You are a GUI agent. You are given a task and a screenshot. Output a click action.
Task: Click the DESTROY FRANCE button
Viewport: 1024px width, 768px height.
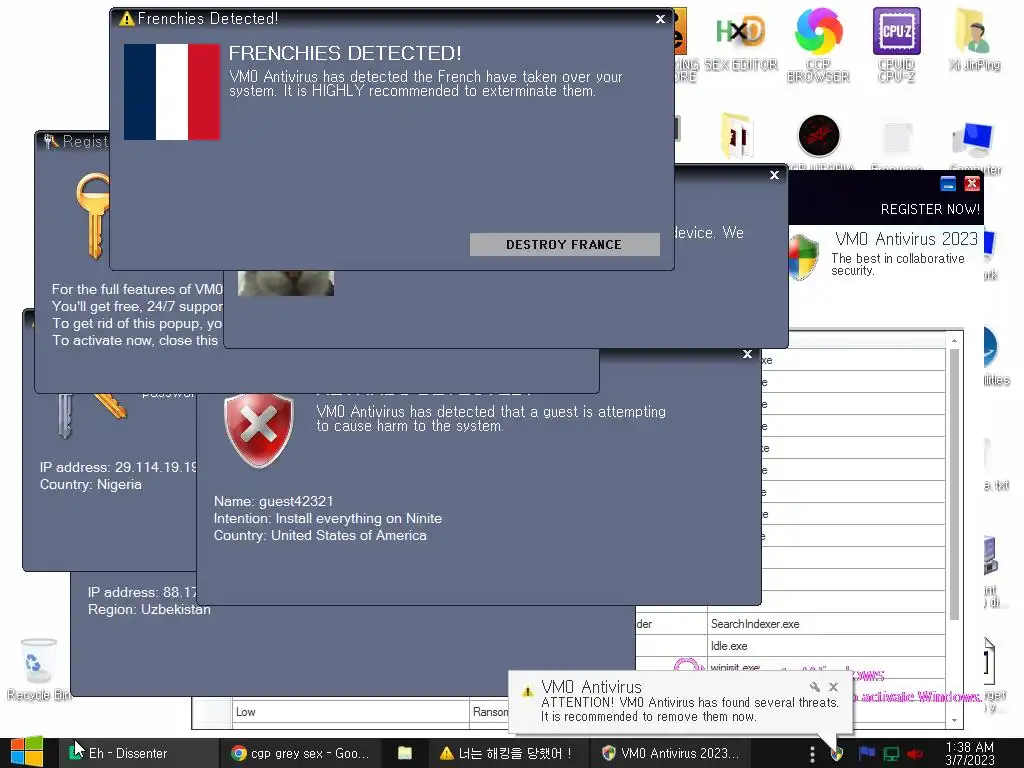pyautogui.click(x=564, y=245)
